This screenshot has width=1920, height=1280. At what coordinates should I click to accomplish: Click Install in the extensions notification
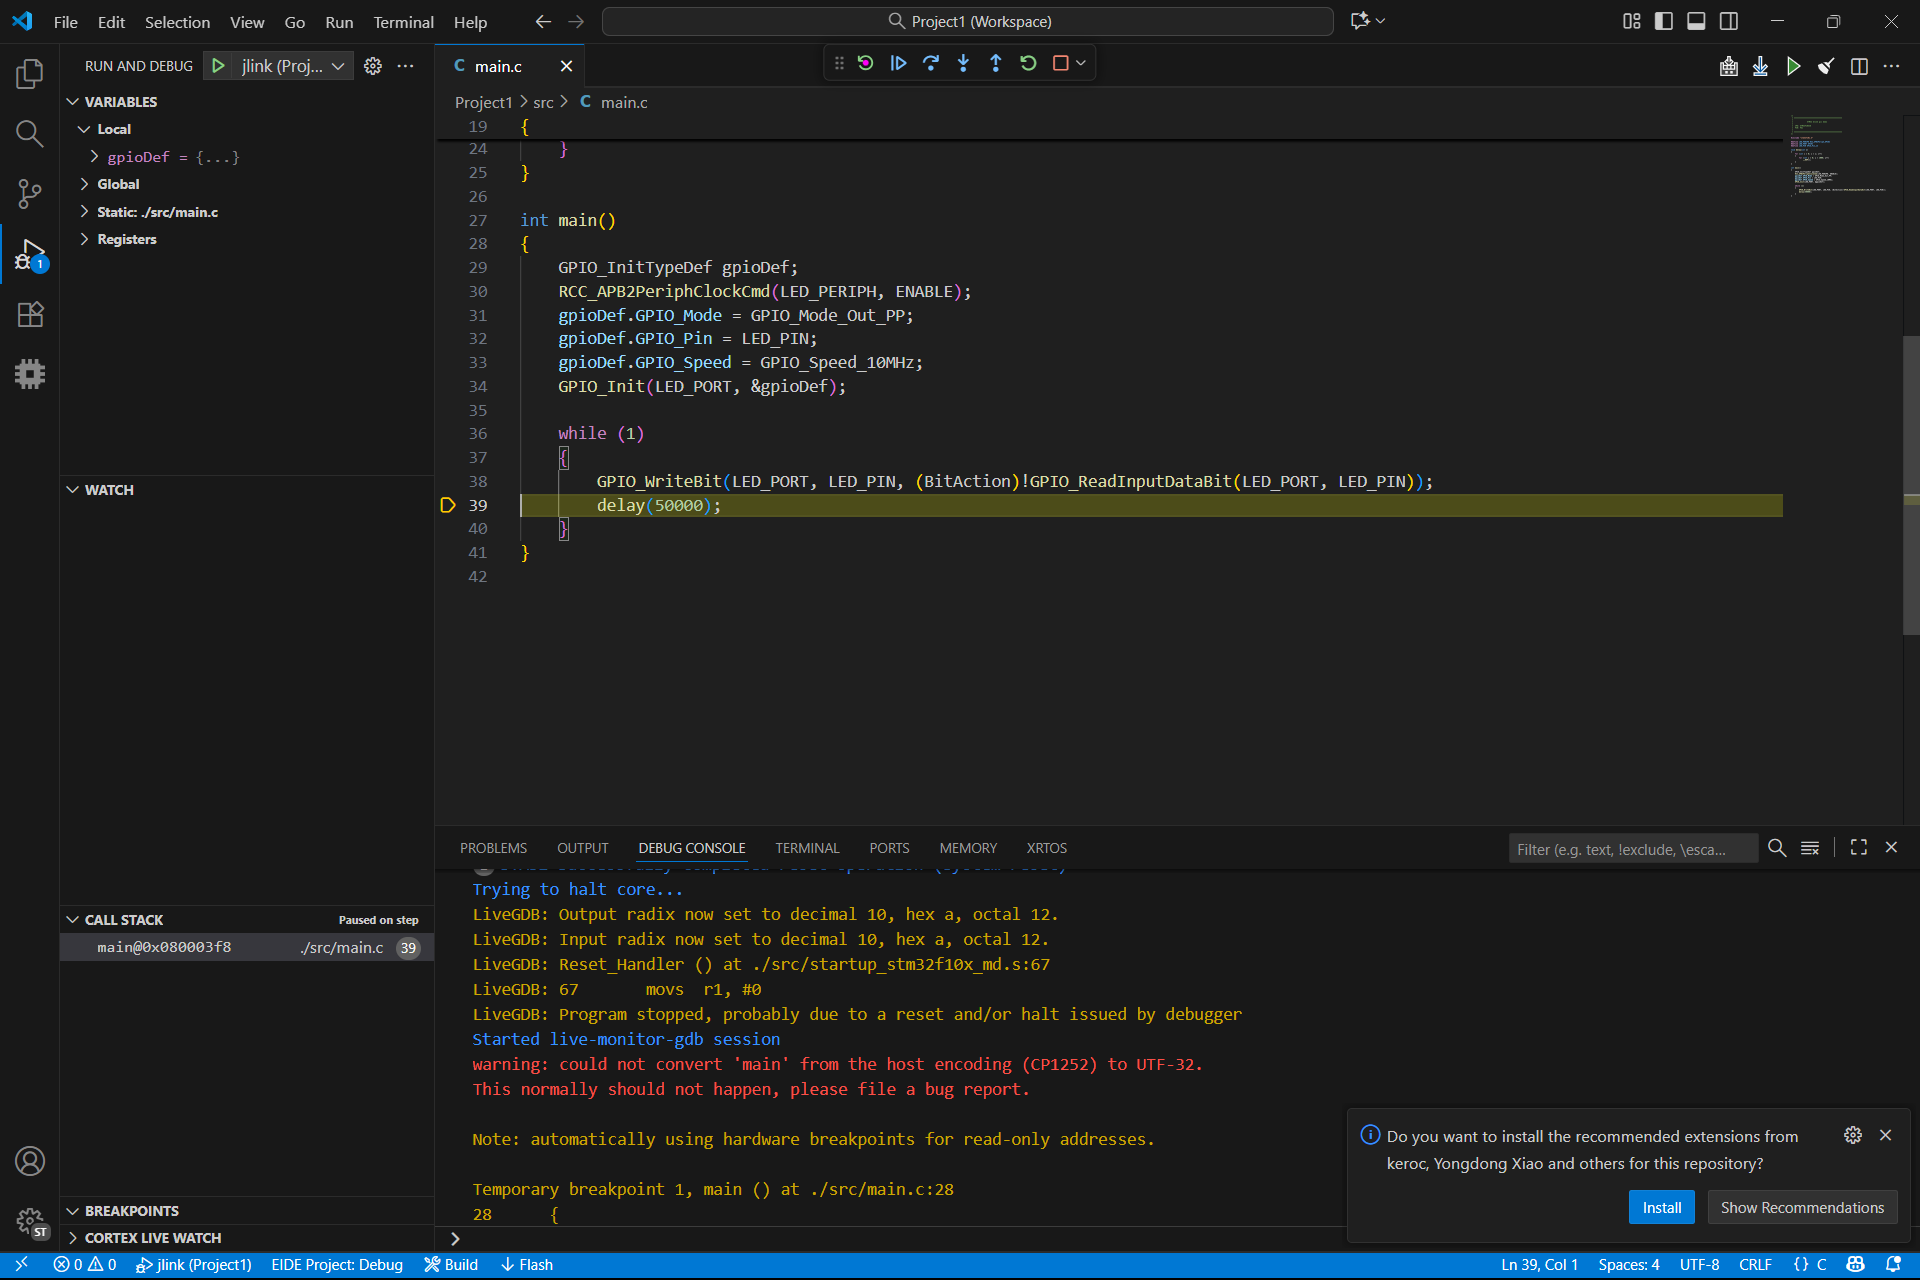[1662, 1207]
